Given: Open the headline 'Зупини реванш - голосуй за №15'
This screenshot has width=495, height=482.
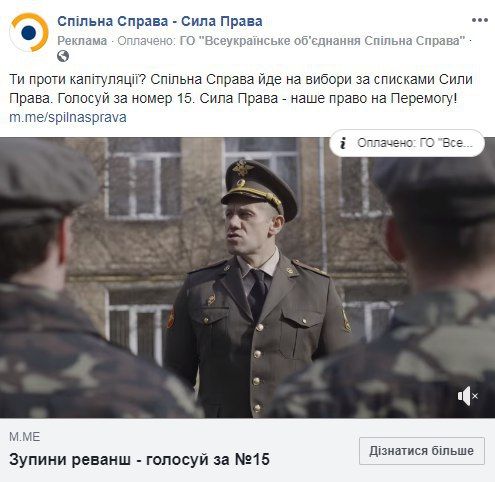Looking at the screenshot, I should (139, 459).
